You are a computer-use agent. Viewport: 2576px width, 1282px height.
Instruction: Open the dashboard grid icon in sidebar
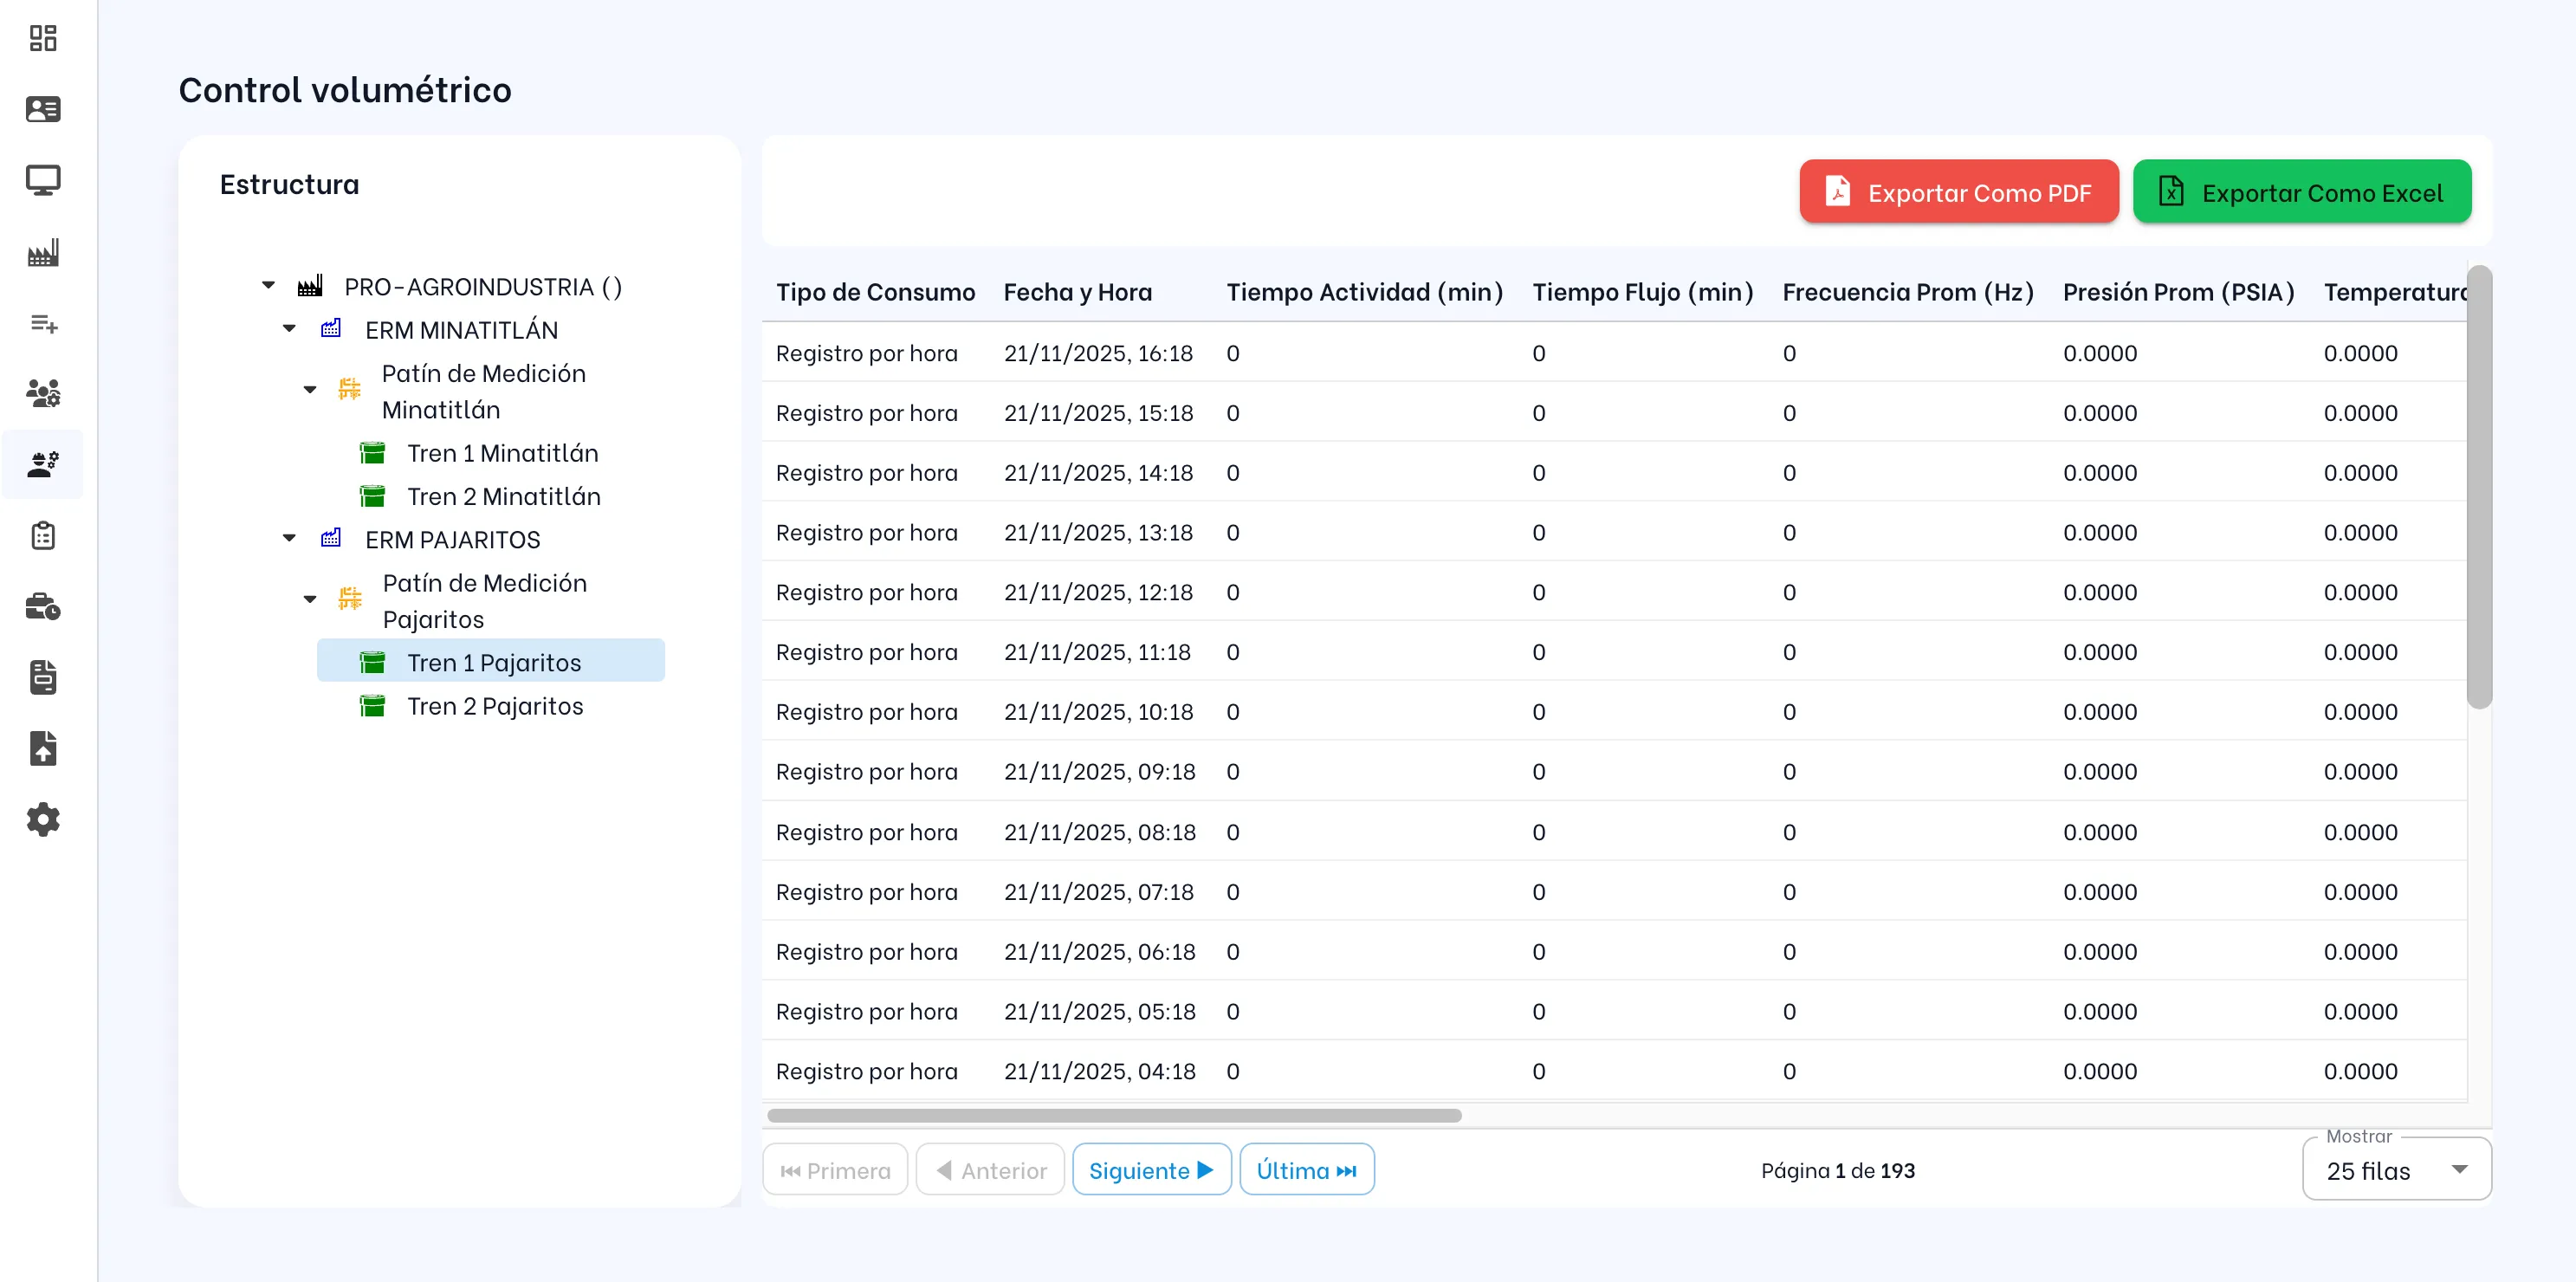point(43,38)
